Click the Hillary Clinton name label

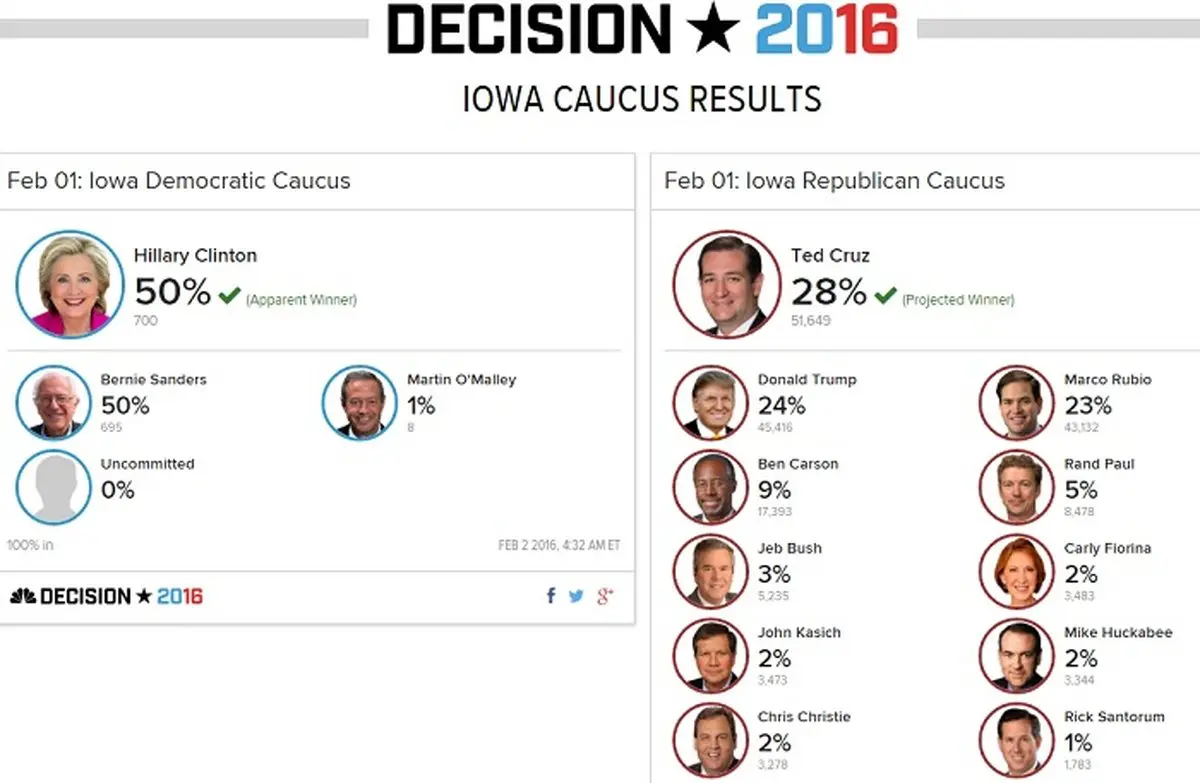(195, 256)
